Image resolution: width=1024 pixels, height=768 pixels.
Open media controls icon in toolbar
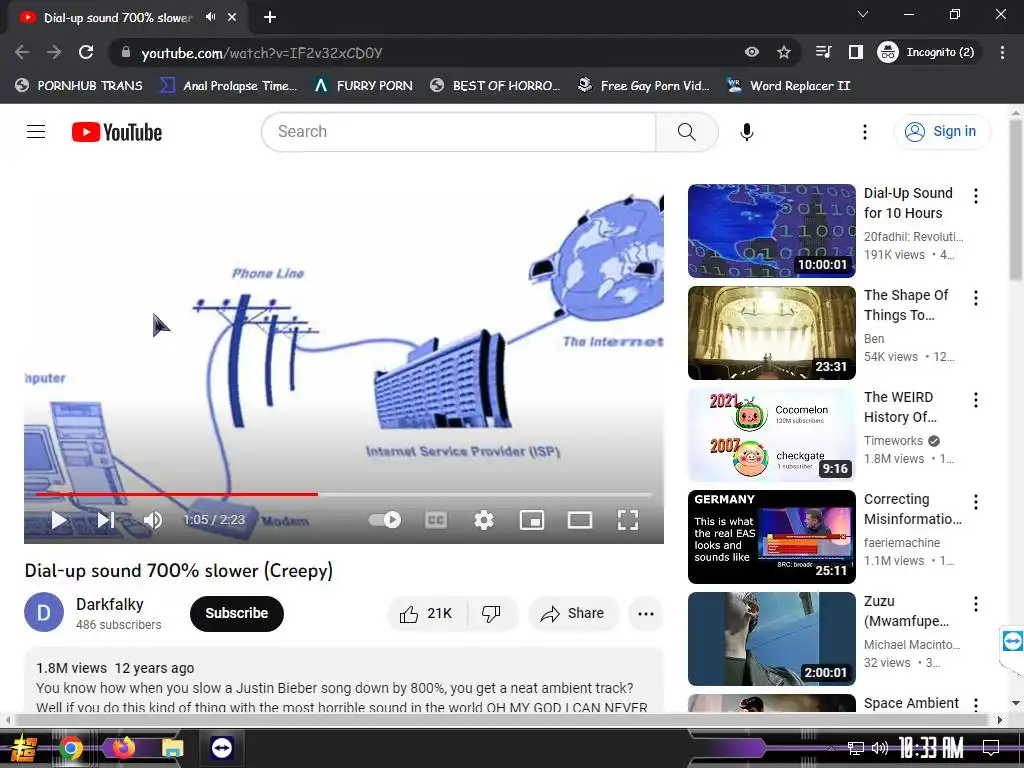[824, 52]
